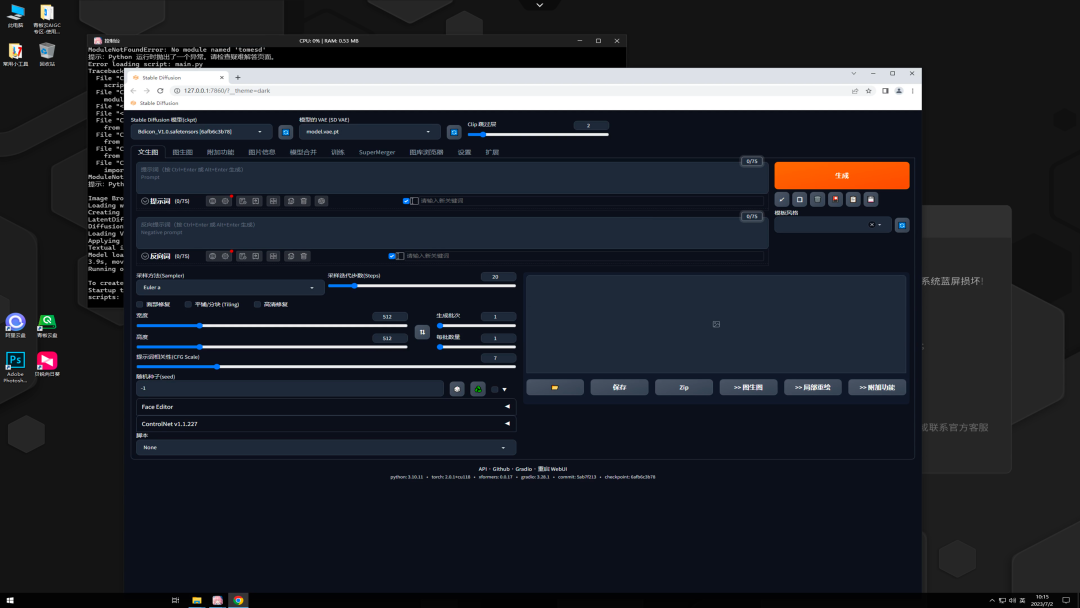Collapse the 提示词 section chevron
Viewport: 1080px width, 608px height.
(145, 201)
